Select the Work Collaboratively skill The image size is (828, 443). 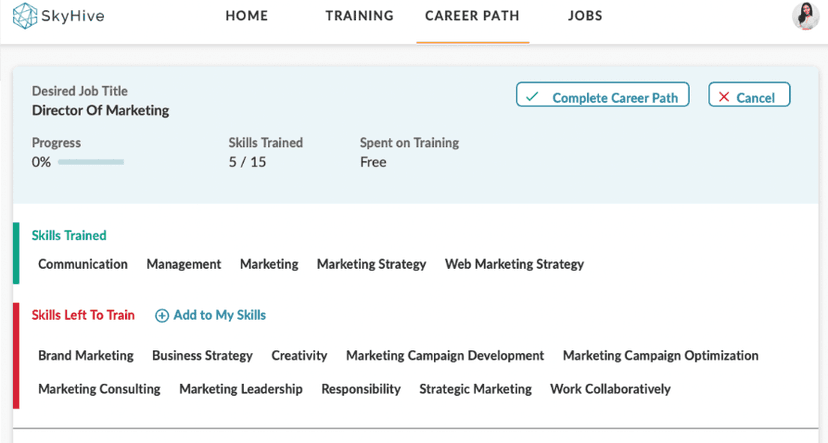(610, 389)
